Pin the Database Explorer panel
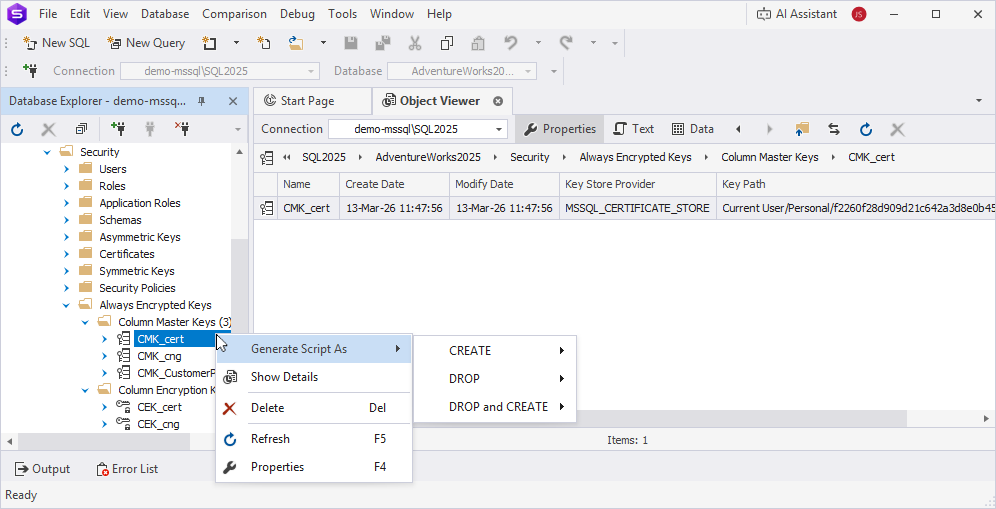 tap(202, 101)
